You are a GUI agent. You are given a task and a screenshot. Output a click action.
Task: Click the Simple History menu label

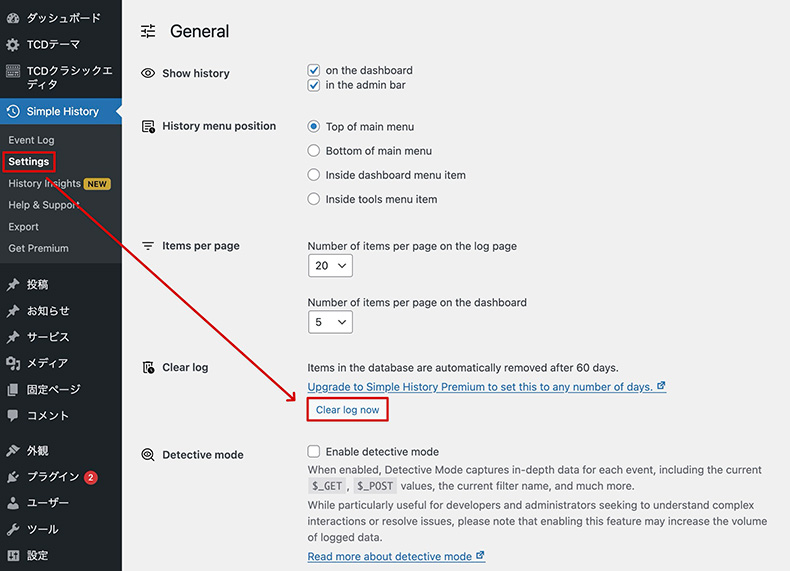(62, 111)
